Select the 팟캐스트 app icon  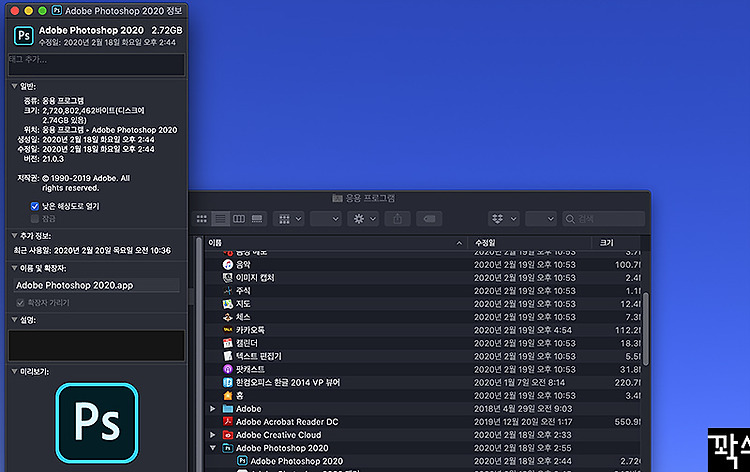[228, 369]
